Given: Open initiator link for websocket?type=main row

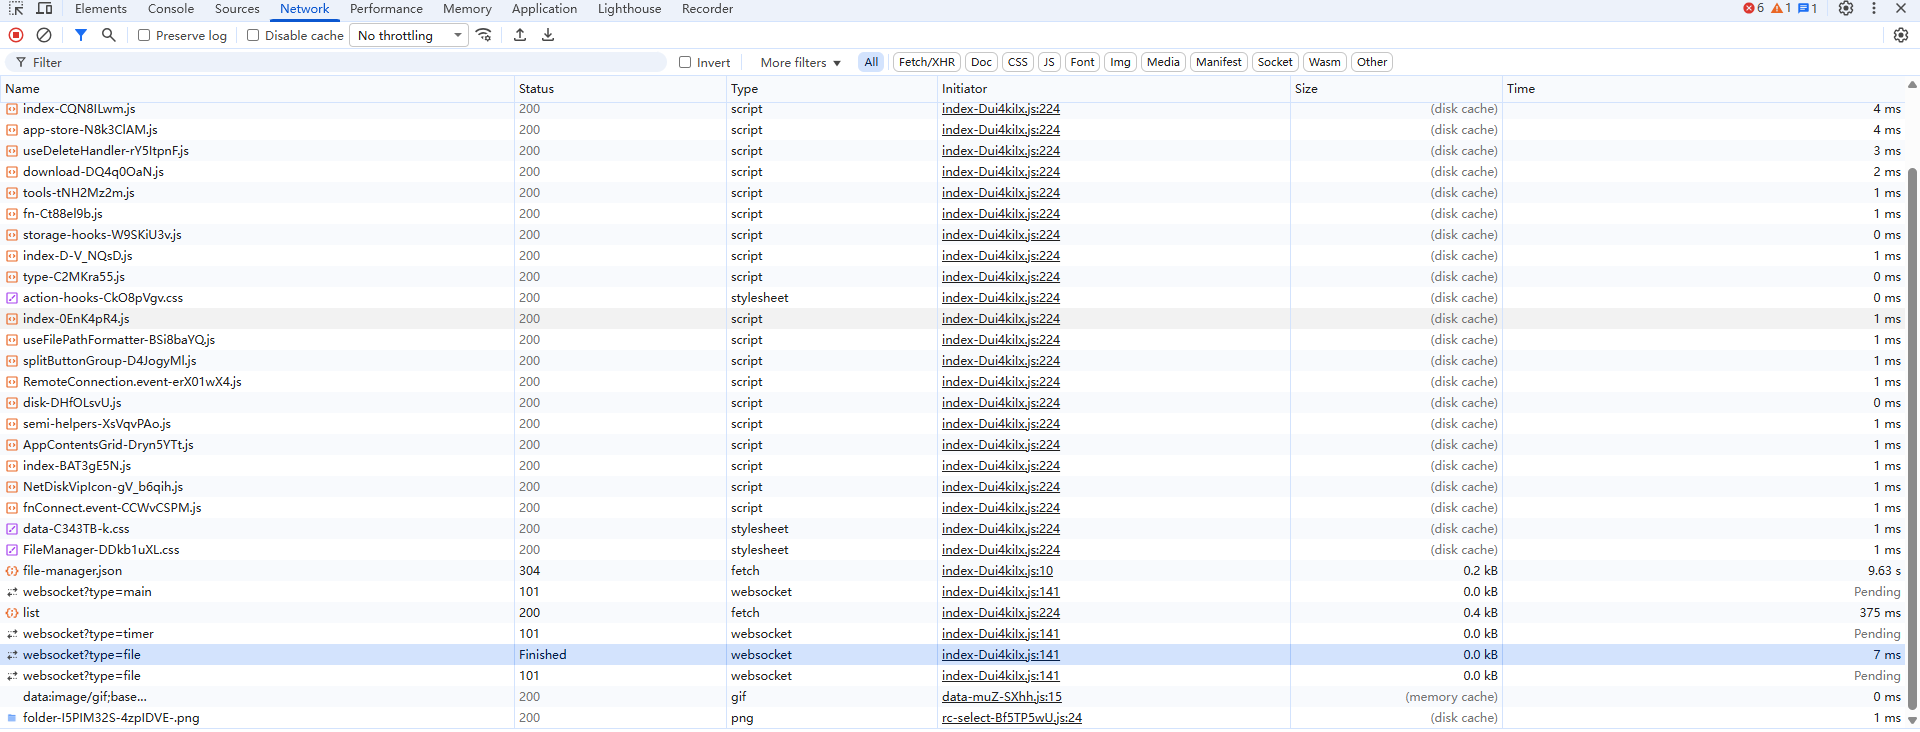Looking at the screenshot, I should click(1001, 592).
